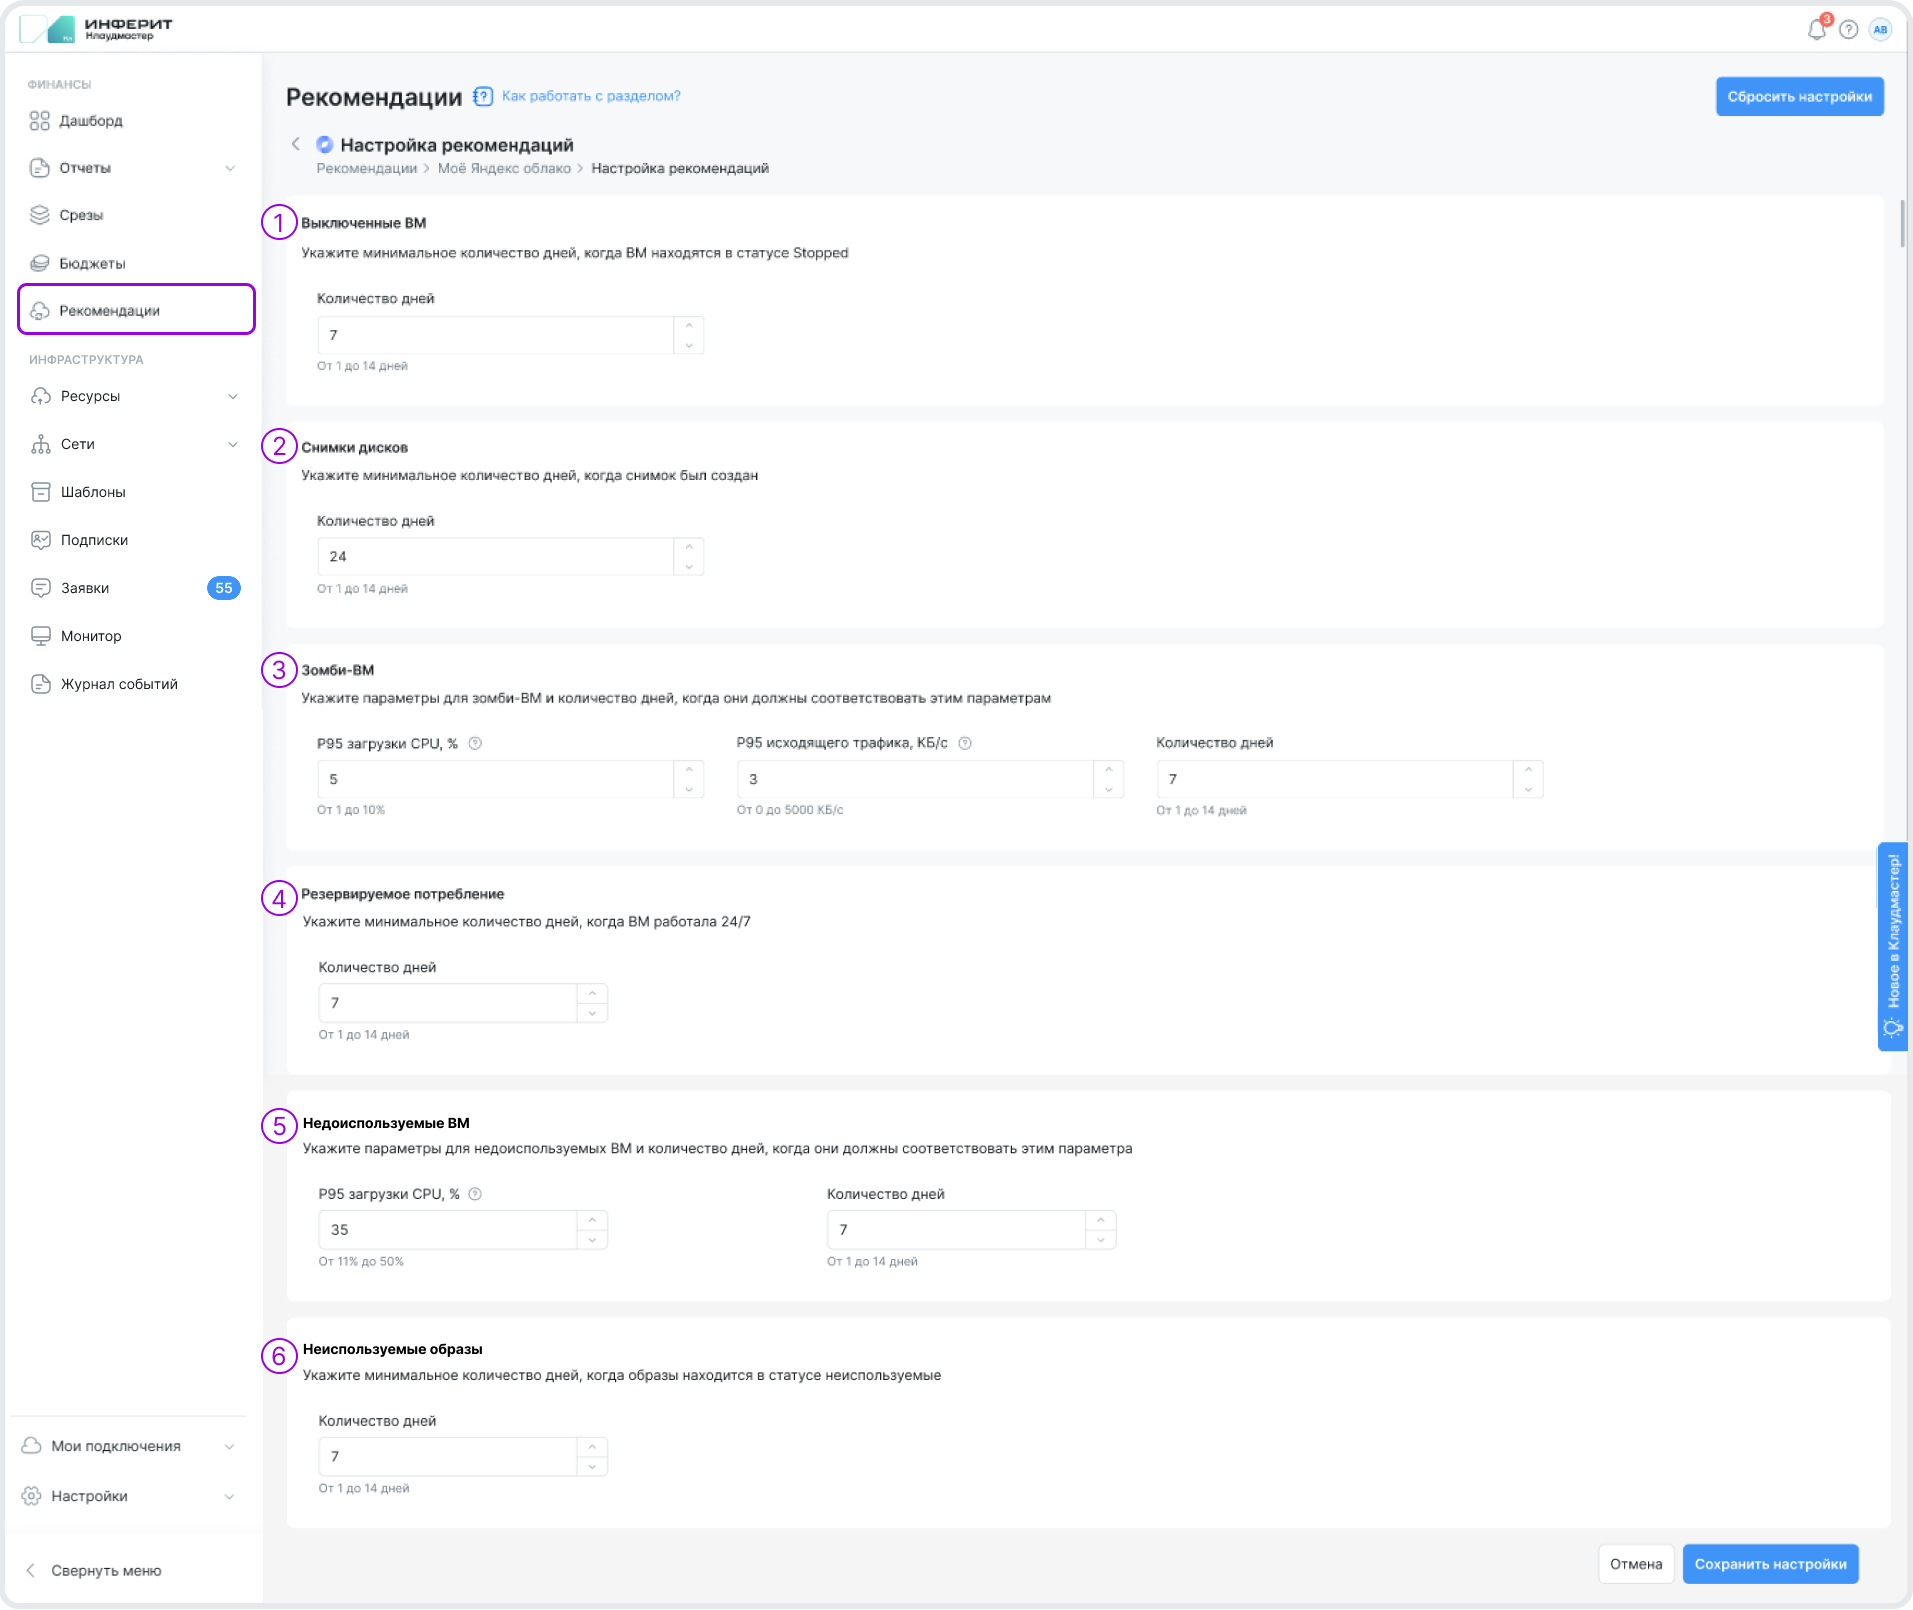The image size is (1913, 1610).
Task: Open the AB user avatar menu
Action: click(x=1880, y=30)
